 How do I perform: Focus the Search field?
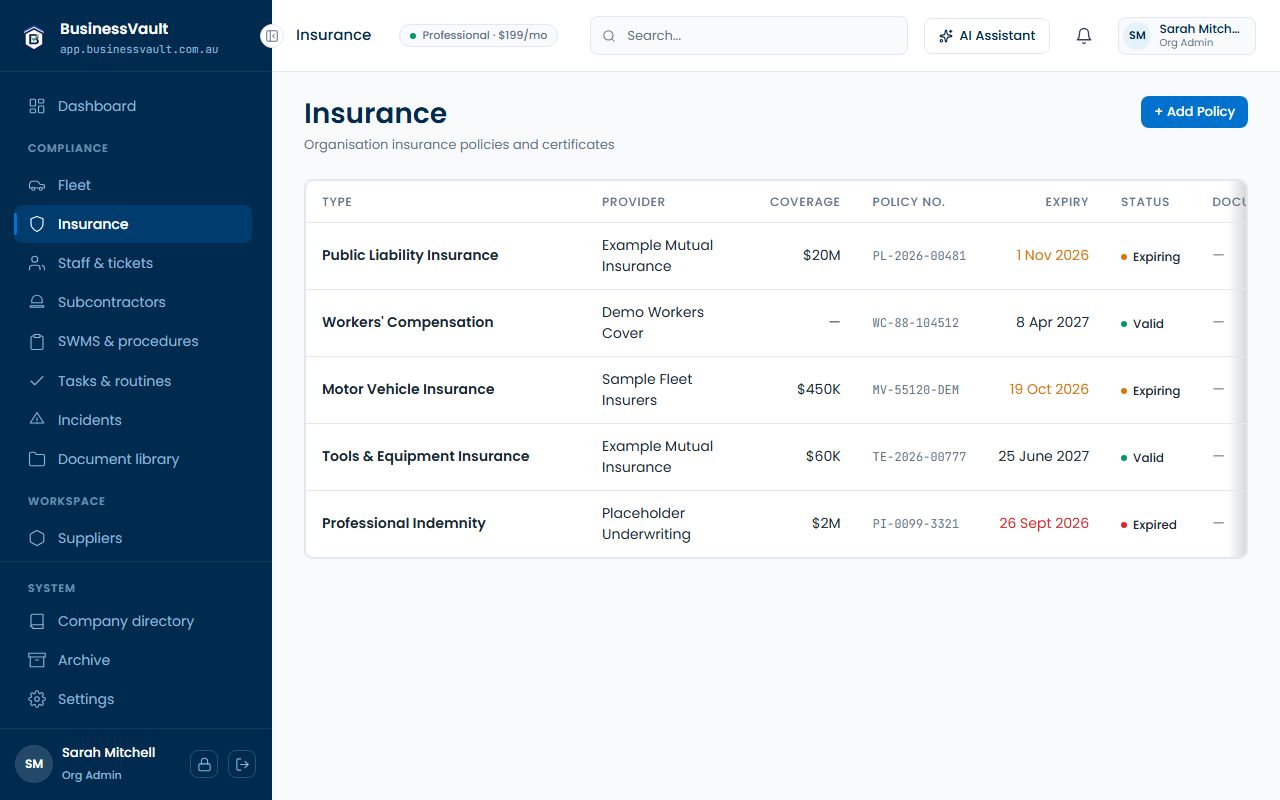(749, 36)
